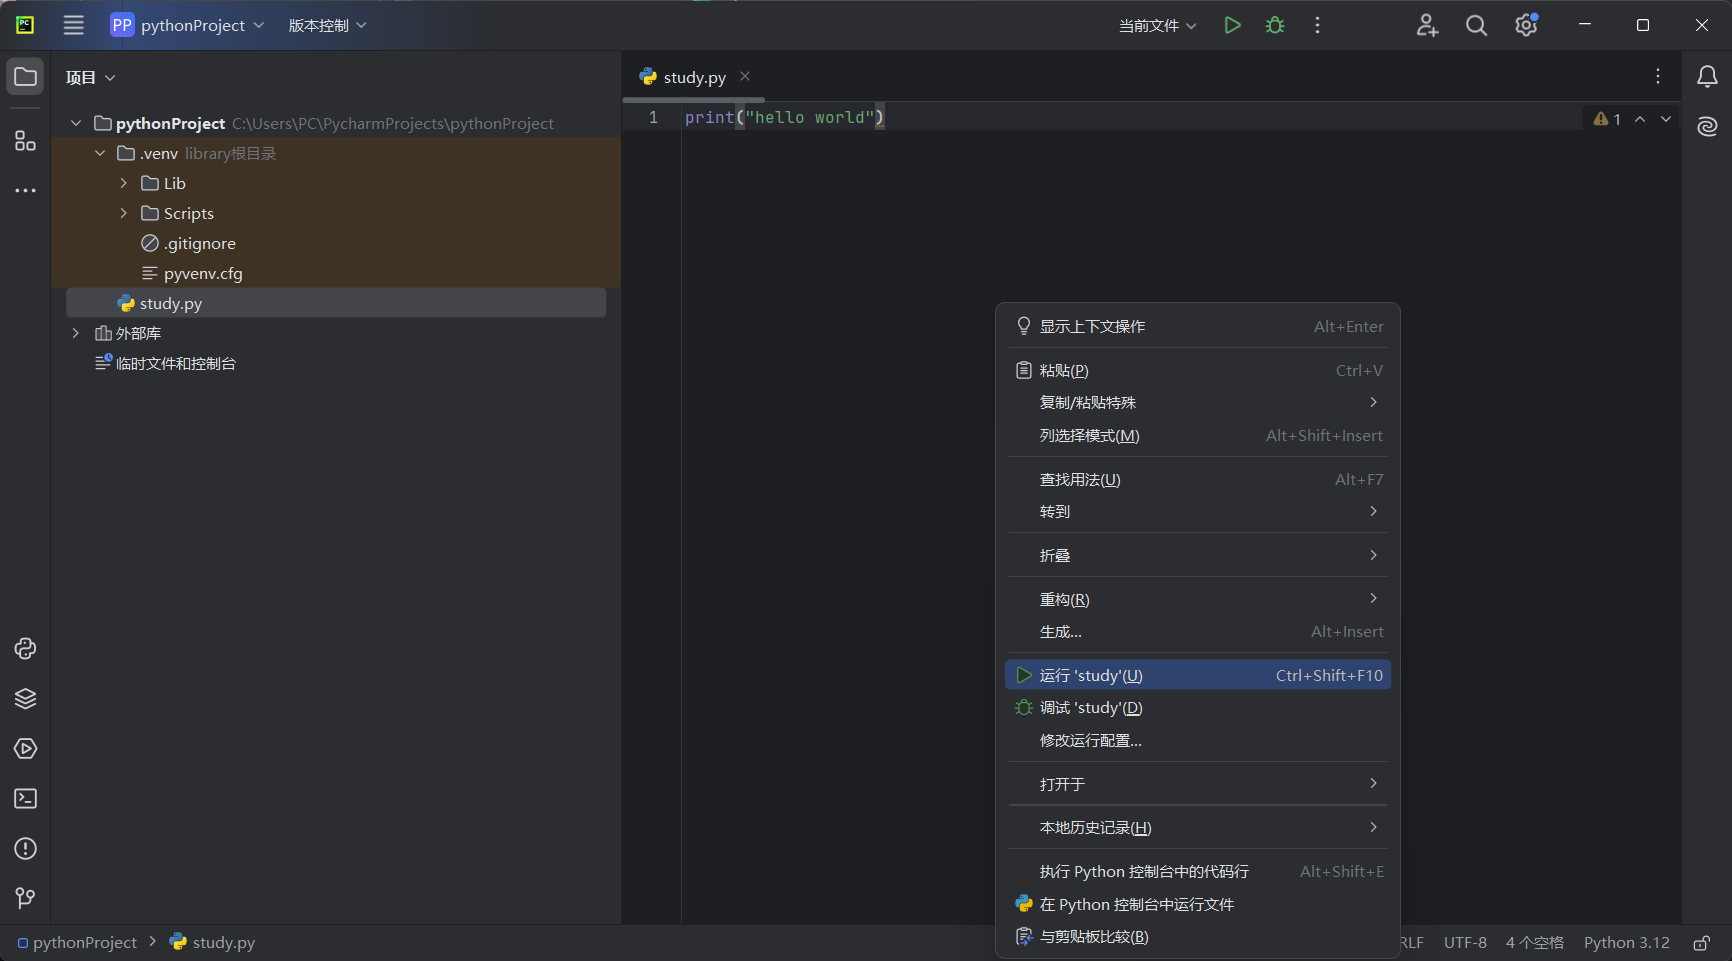Open 转到 submenu

click(x=1198, y=511)
